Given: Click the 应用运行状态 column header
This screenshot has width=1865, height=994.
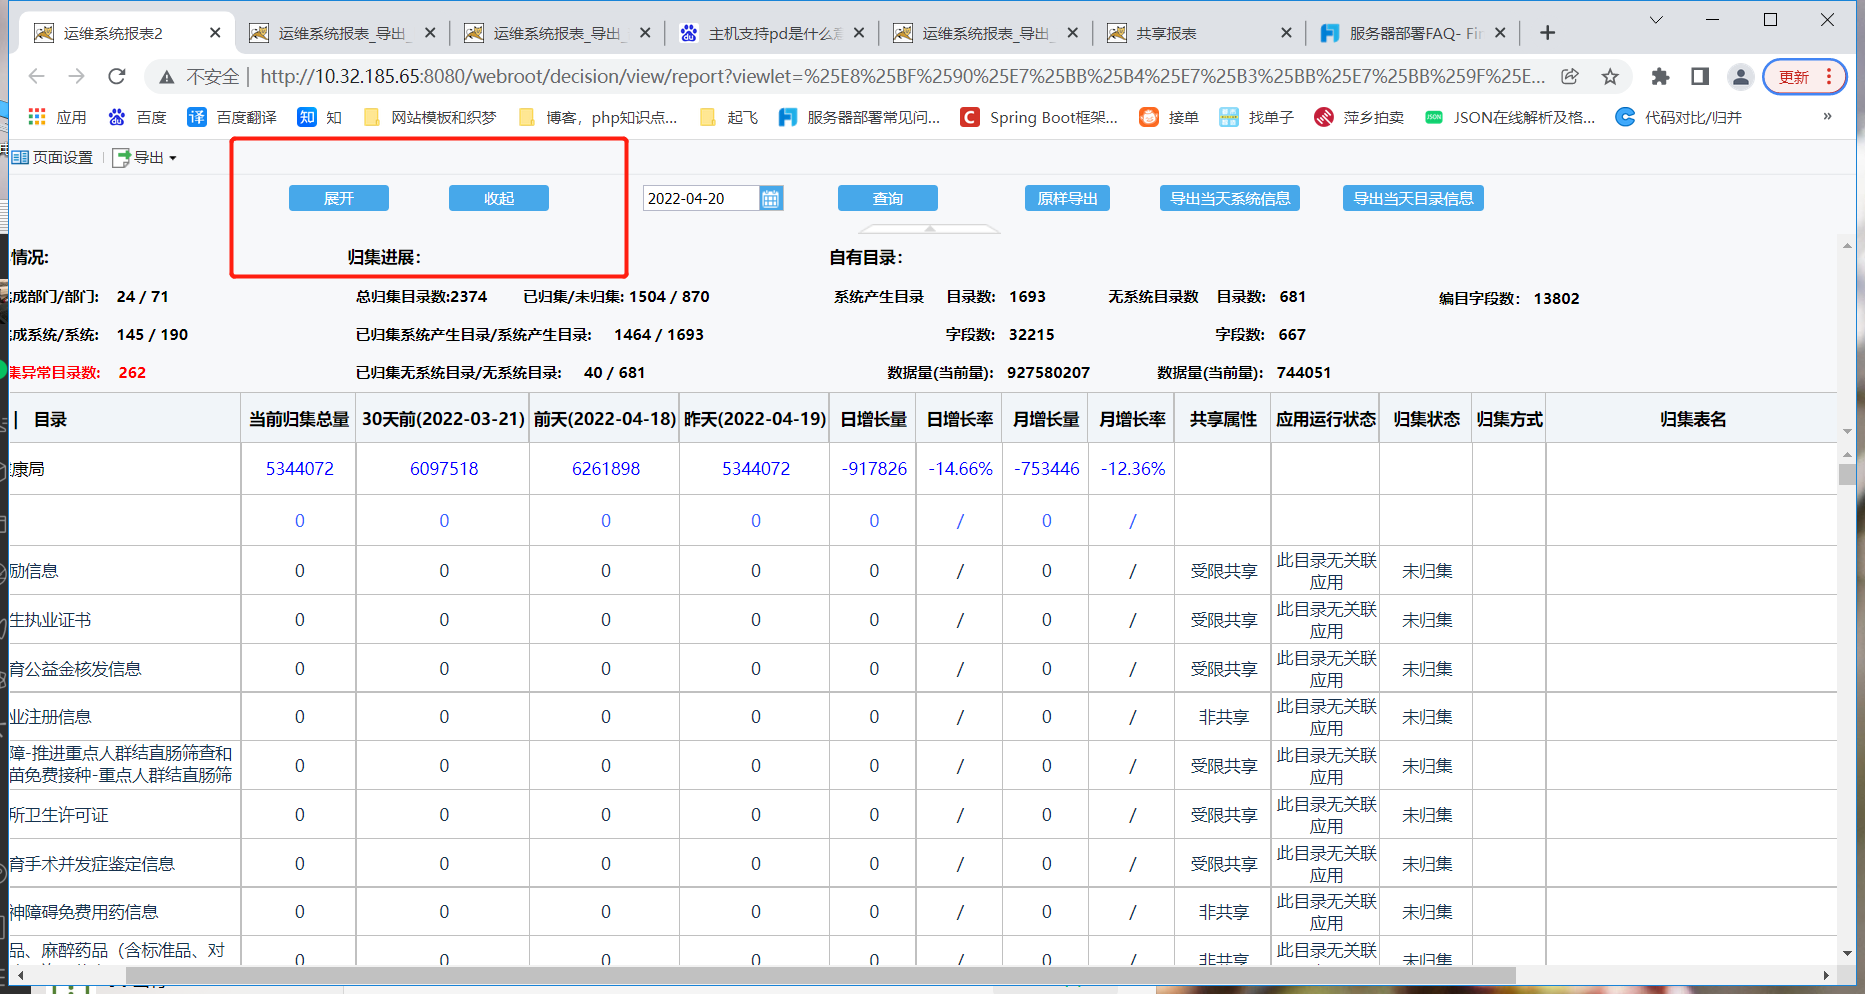Looking at the screenshot, I should click(1325, 419).
